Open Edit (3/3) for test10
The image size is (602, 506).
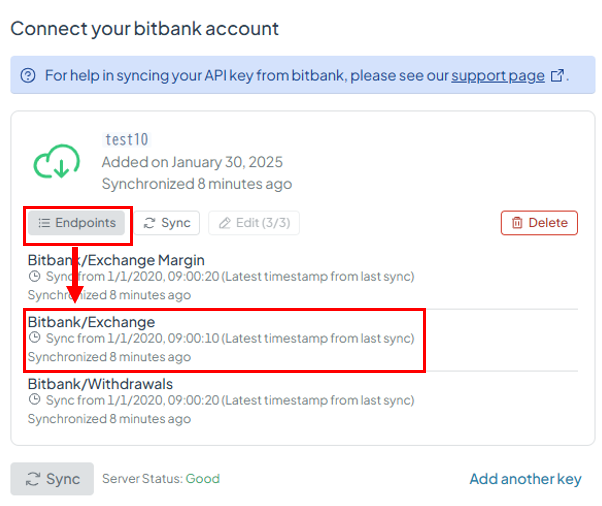(x=254, y=223)
